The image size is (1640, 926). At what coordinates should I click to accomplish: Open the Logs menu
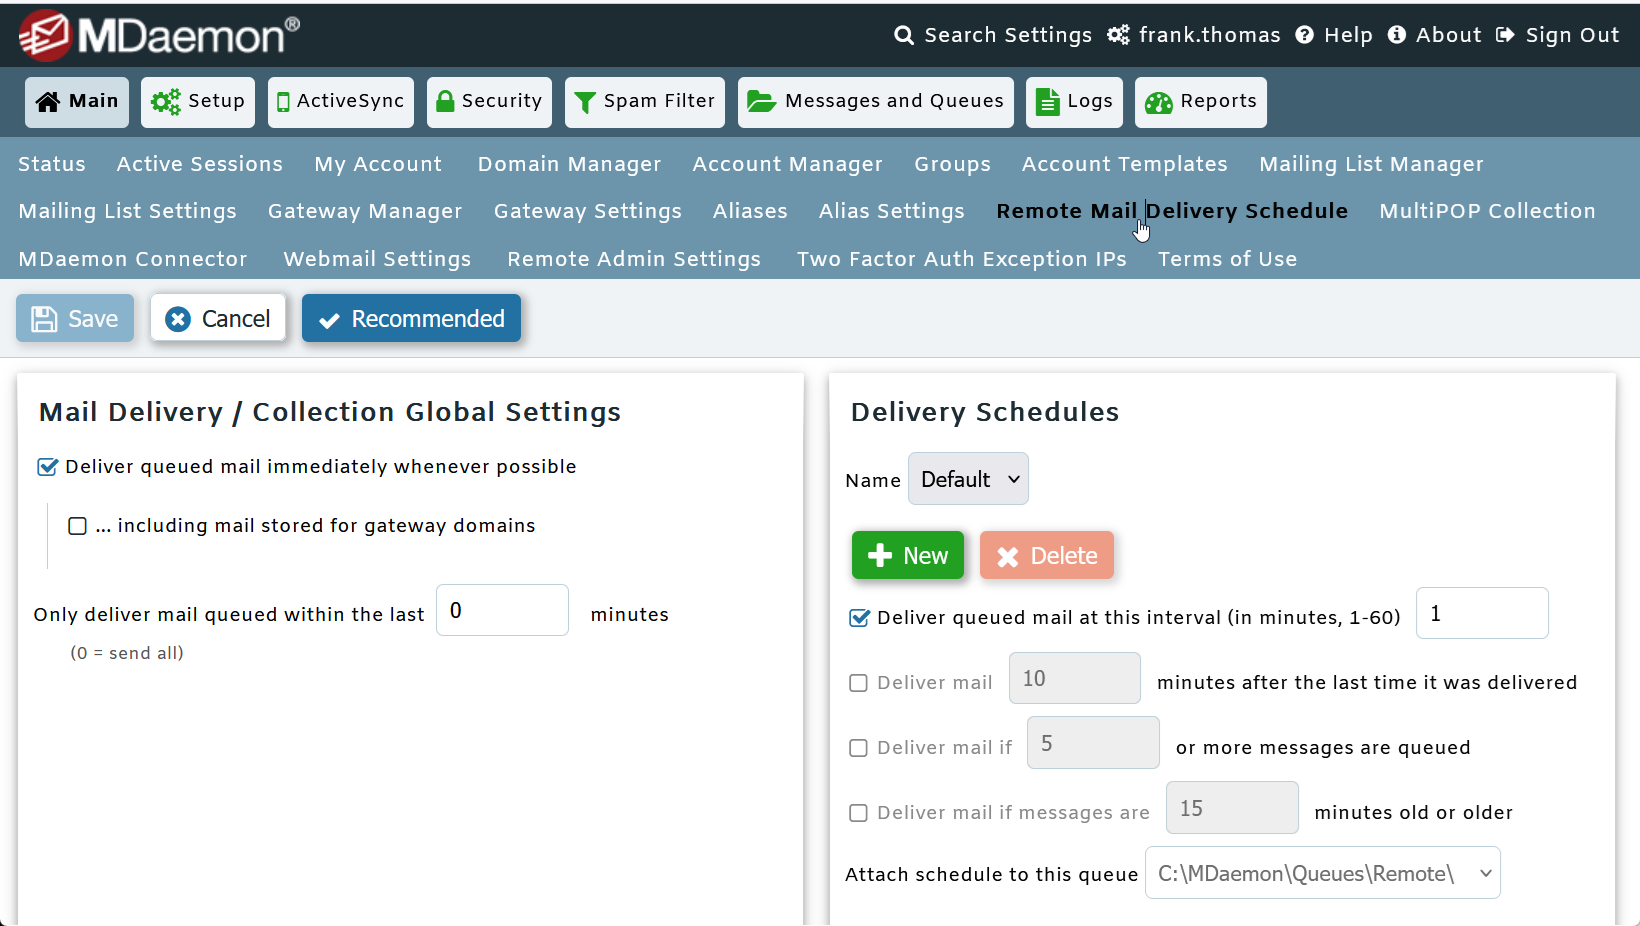(1074, 102)
